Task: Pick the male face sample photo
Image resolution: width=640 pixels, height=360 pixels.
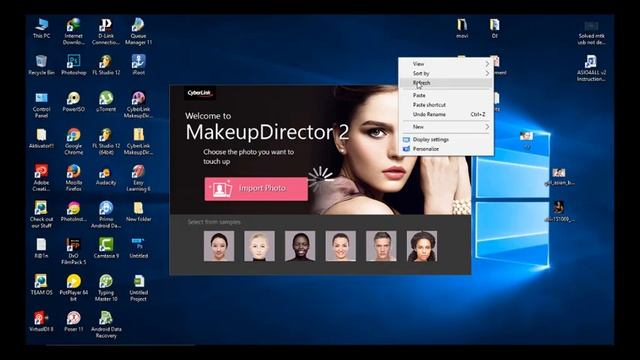Action: point(381,246)
